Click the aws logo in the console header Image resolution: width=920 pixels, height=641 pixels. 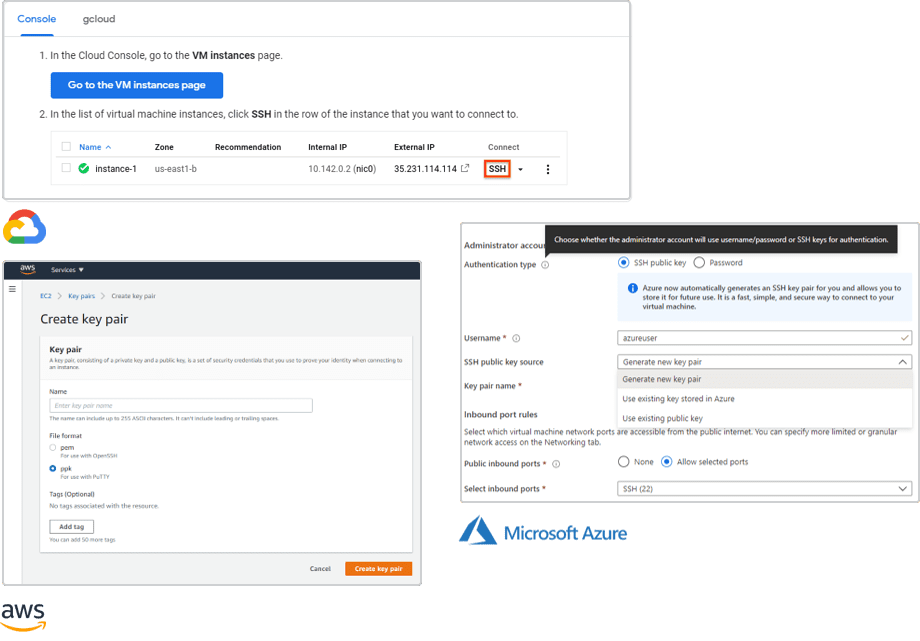pos(28,269)
